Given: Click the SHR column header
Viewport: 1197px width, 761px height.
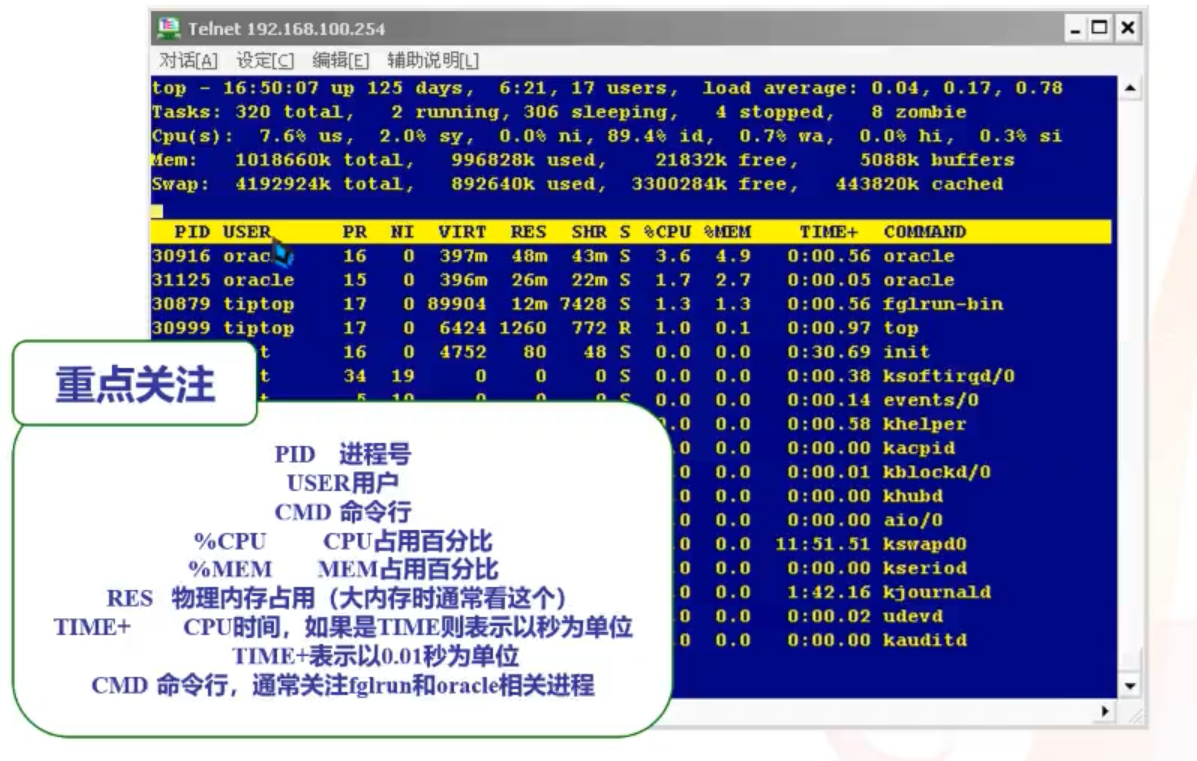Looking at the screenshot, I should (589, 232).
